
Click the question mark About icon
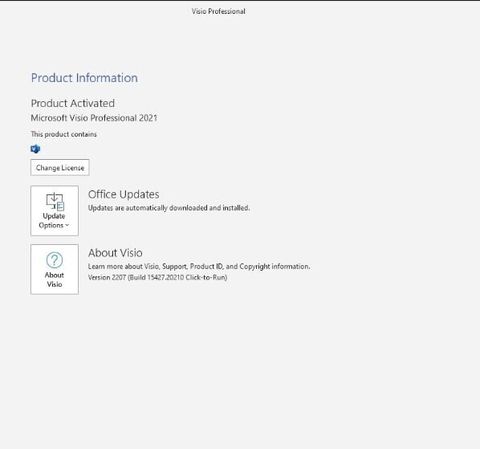tap(54, 260)
